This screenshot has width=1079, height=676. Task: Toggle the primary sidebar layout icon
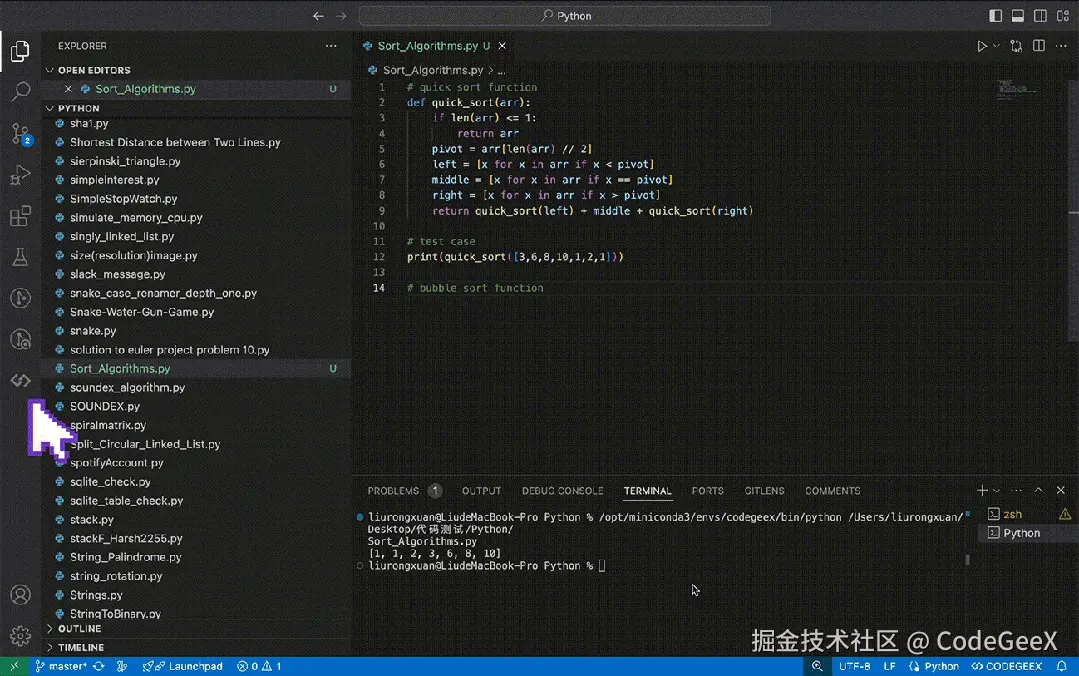tap(995, 16)
